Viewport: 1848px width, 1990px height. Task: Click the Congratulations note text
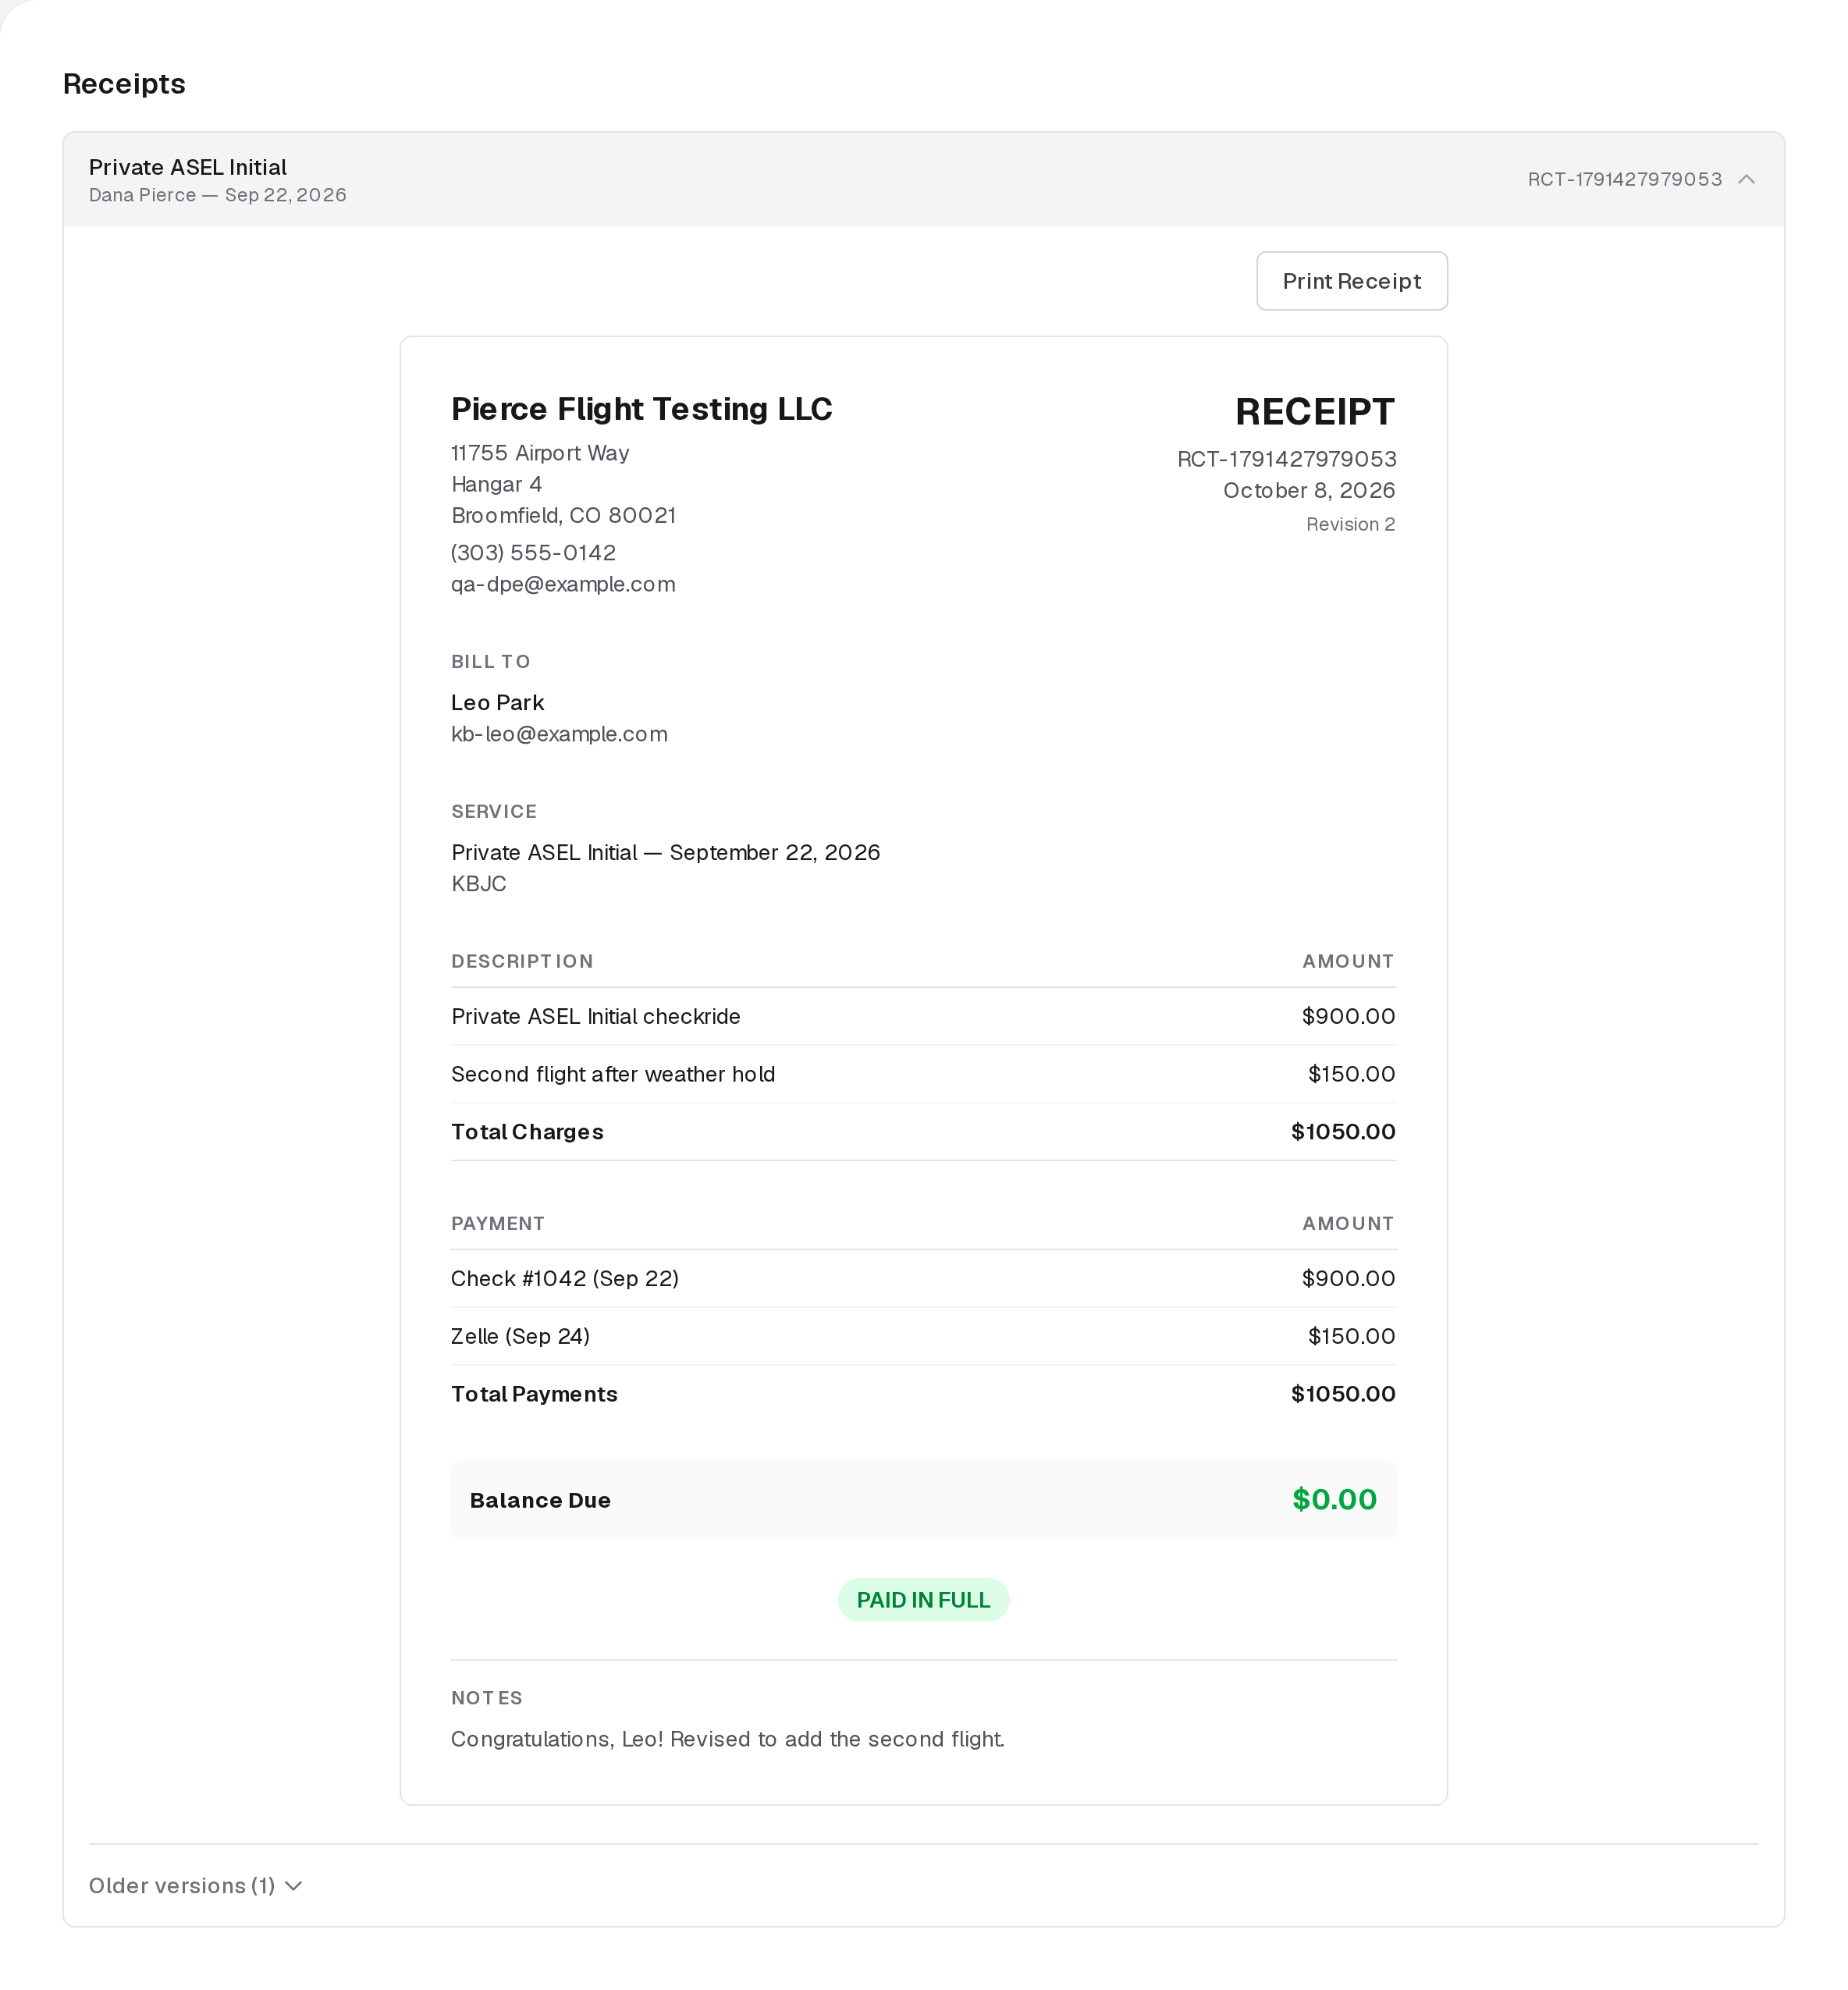pos(728,1739)
